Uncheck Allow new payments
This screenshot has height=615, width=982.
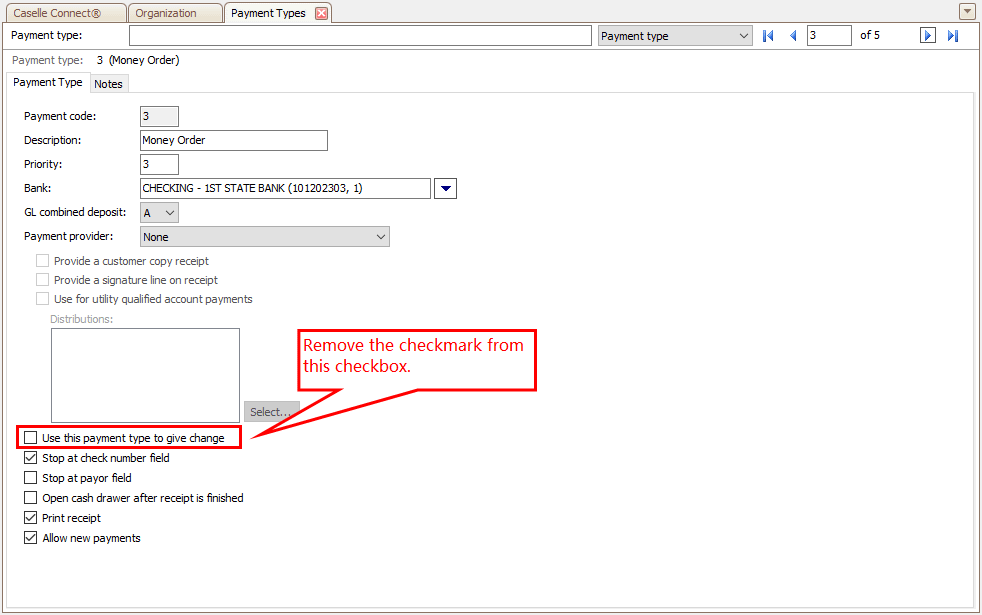click(x=31, y=538)
